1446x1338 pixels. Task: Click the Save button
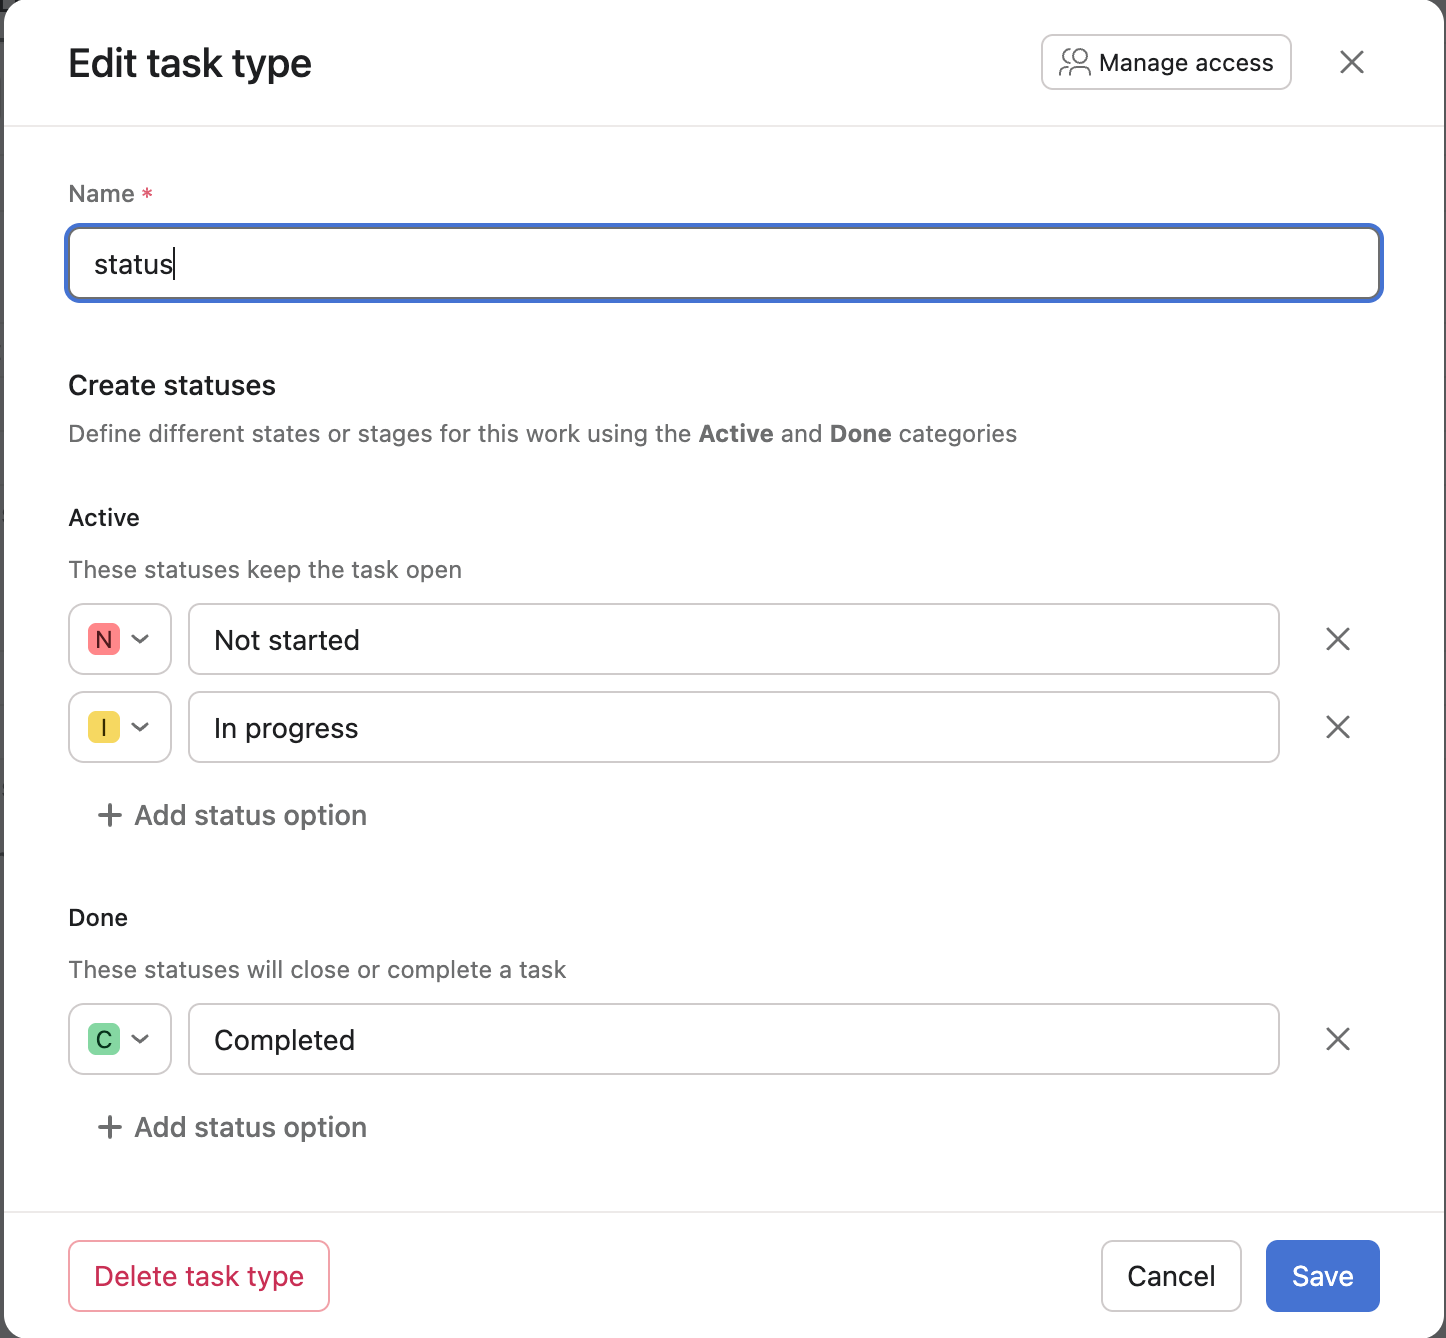pyautogui.click(x=1322, y=1276)
